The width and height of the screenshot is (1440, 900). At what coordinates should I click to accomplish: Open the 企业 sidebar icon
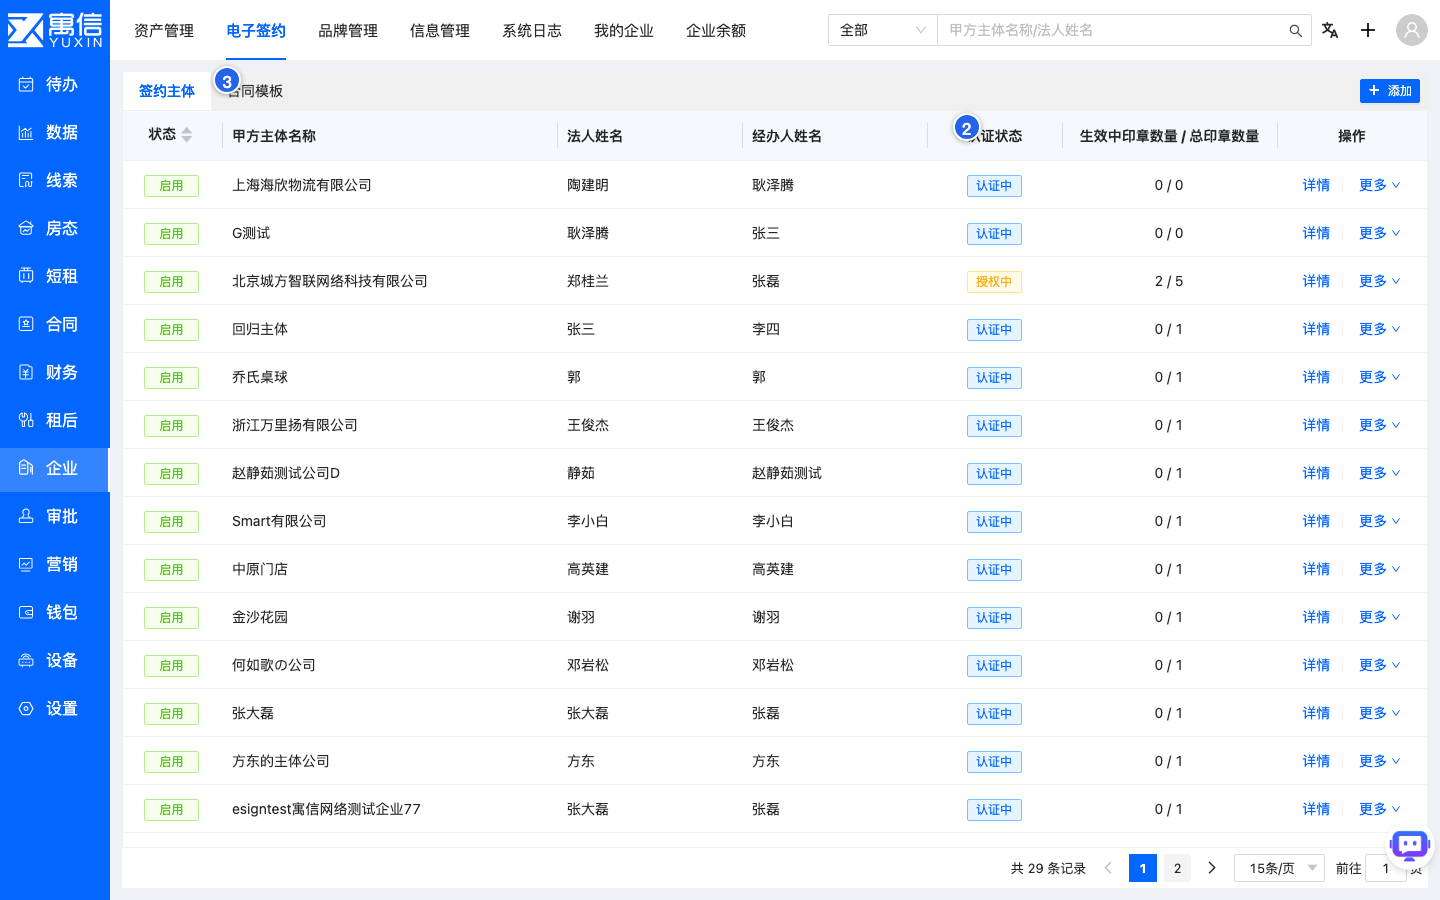(x=26, y=468)
